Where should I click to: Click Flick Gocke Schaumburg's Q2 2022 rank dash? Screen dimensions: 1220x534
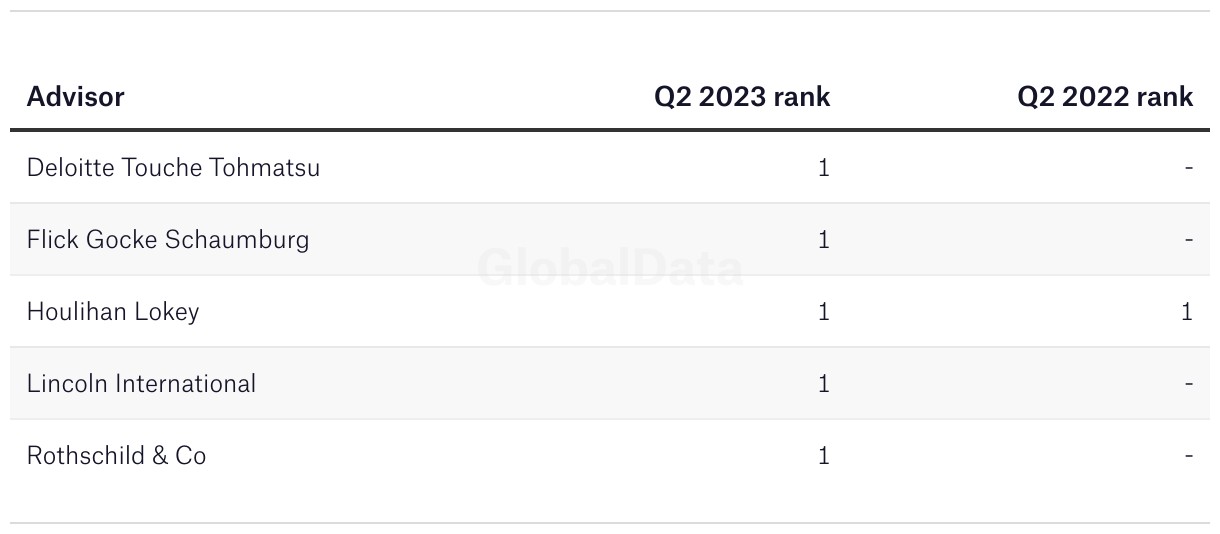[1188, 240]
